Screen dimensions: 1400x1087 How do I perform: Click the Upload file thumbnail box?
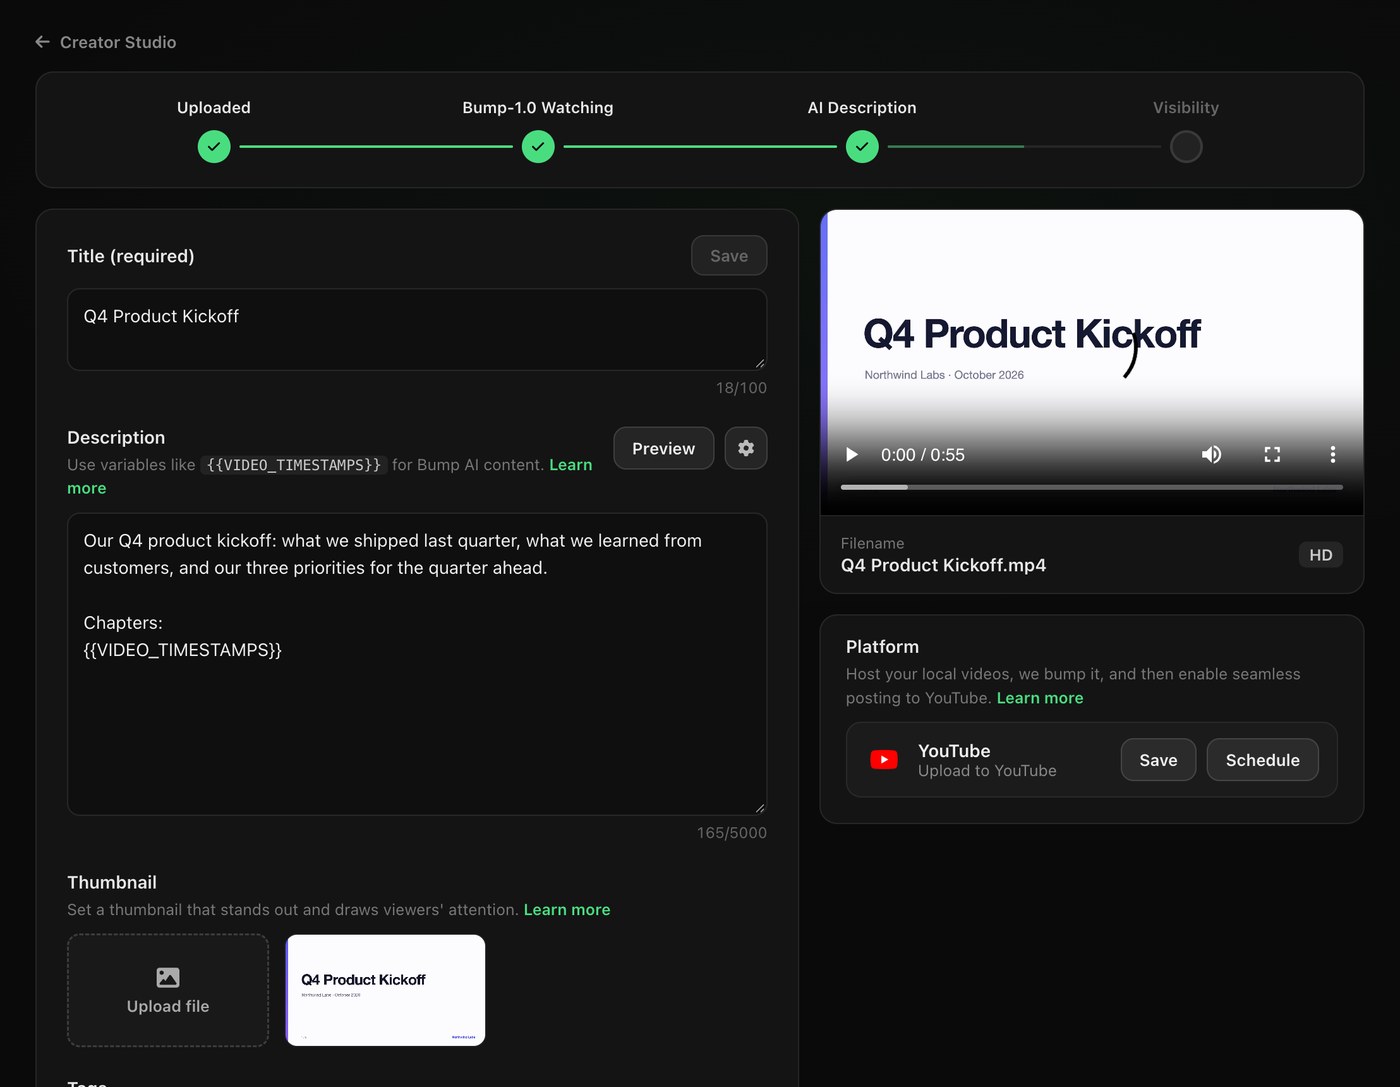[168, 990]
